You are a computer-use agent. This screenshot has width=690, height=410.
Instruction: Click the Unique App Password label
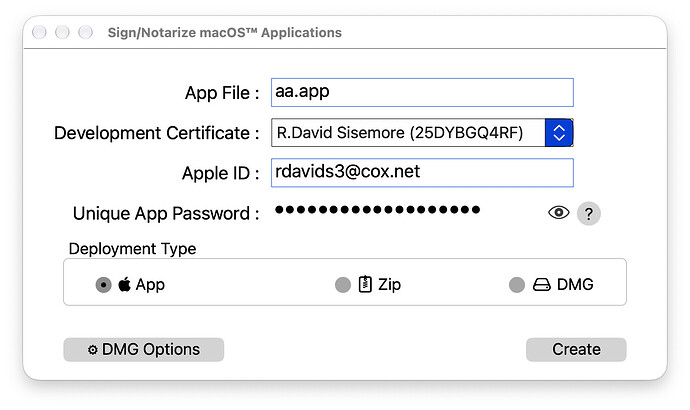tap(166, 214)
